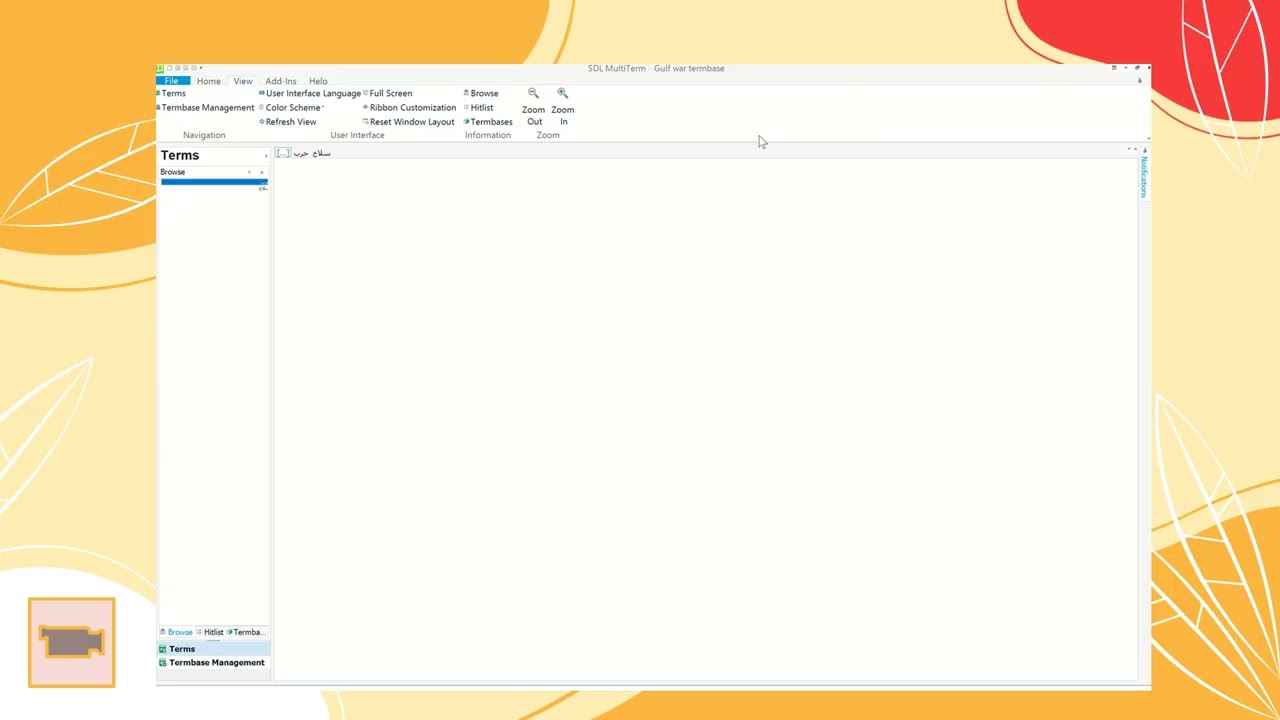Switch to Termbases tab at pane bottom
This screenshot has height=720, width=1280.
[x=247, y=632]
